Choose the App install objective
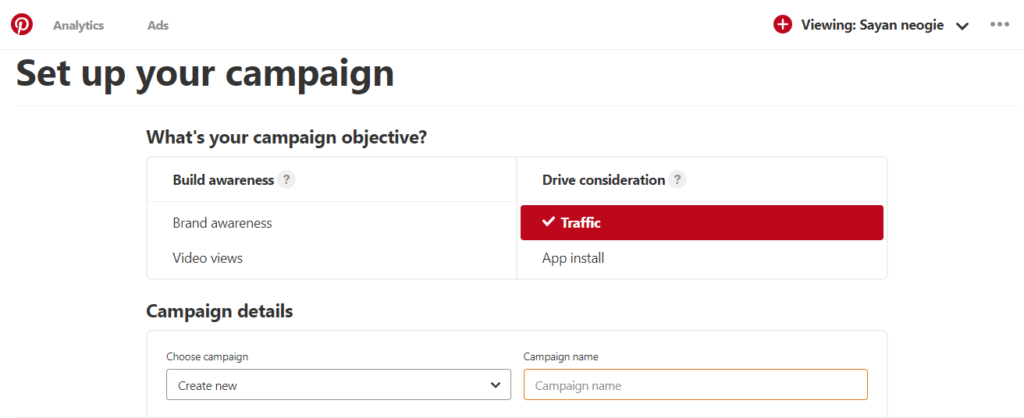The image size is (1024, 418). [573, 258]
